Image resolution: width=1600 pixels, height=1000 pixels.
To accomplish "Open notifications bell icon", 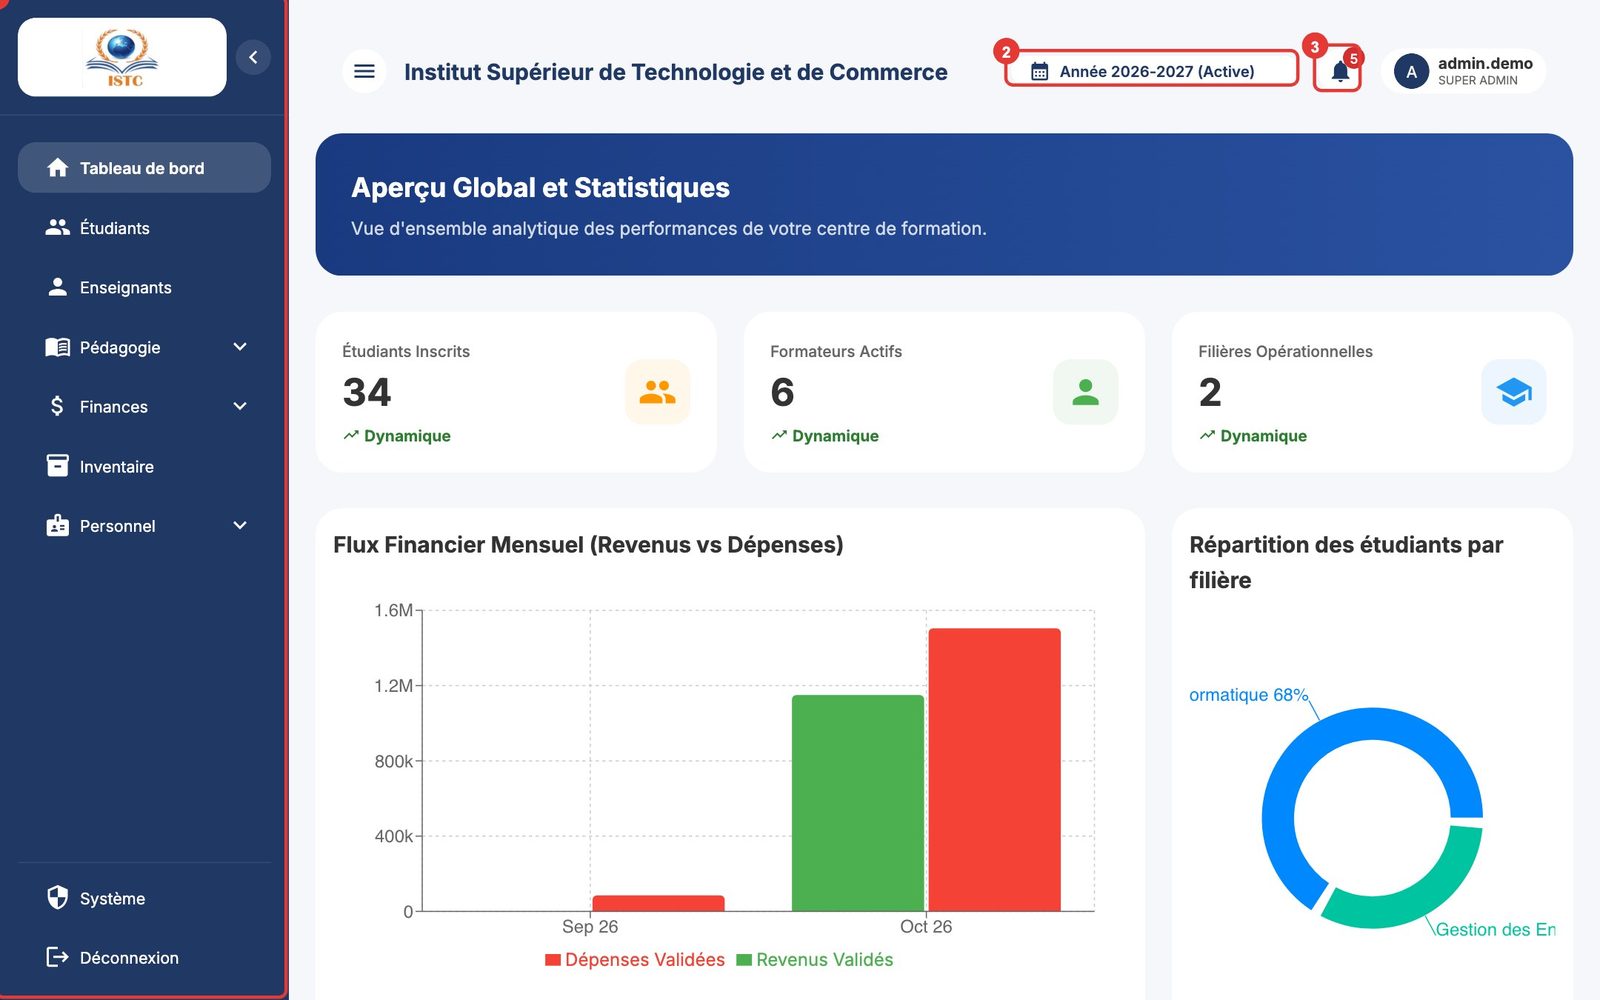I will tap(1340, 71).
